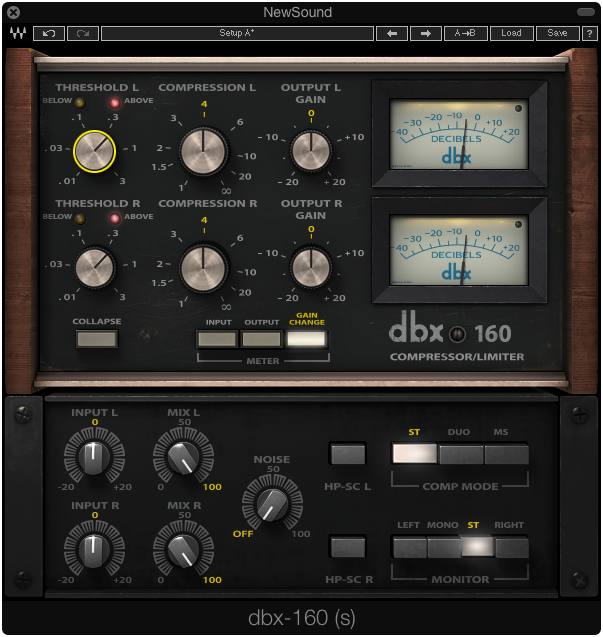This screenshot has height=637, width=603.
Task: Close the NewSound plugin window
Action: (13, 13)
